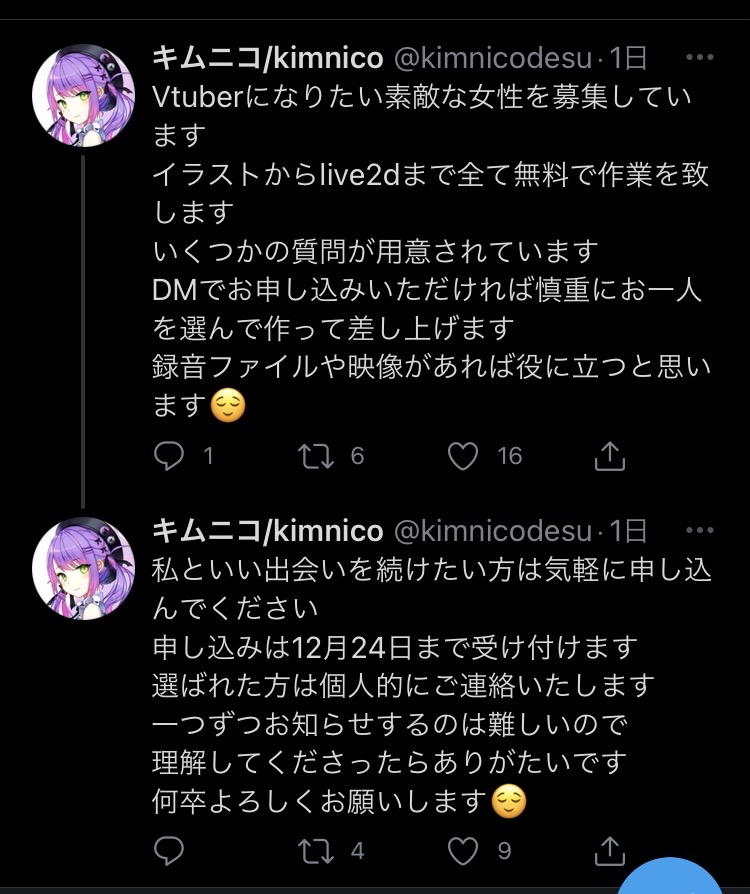Screen dimensions: 750x894
Task: Like the first tweet with 16 likes
Action: 463,456
